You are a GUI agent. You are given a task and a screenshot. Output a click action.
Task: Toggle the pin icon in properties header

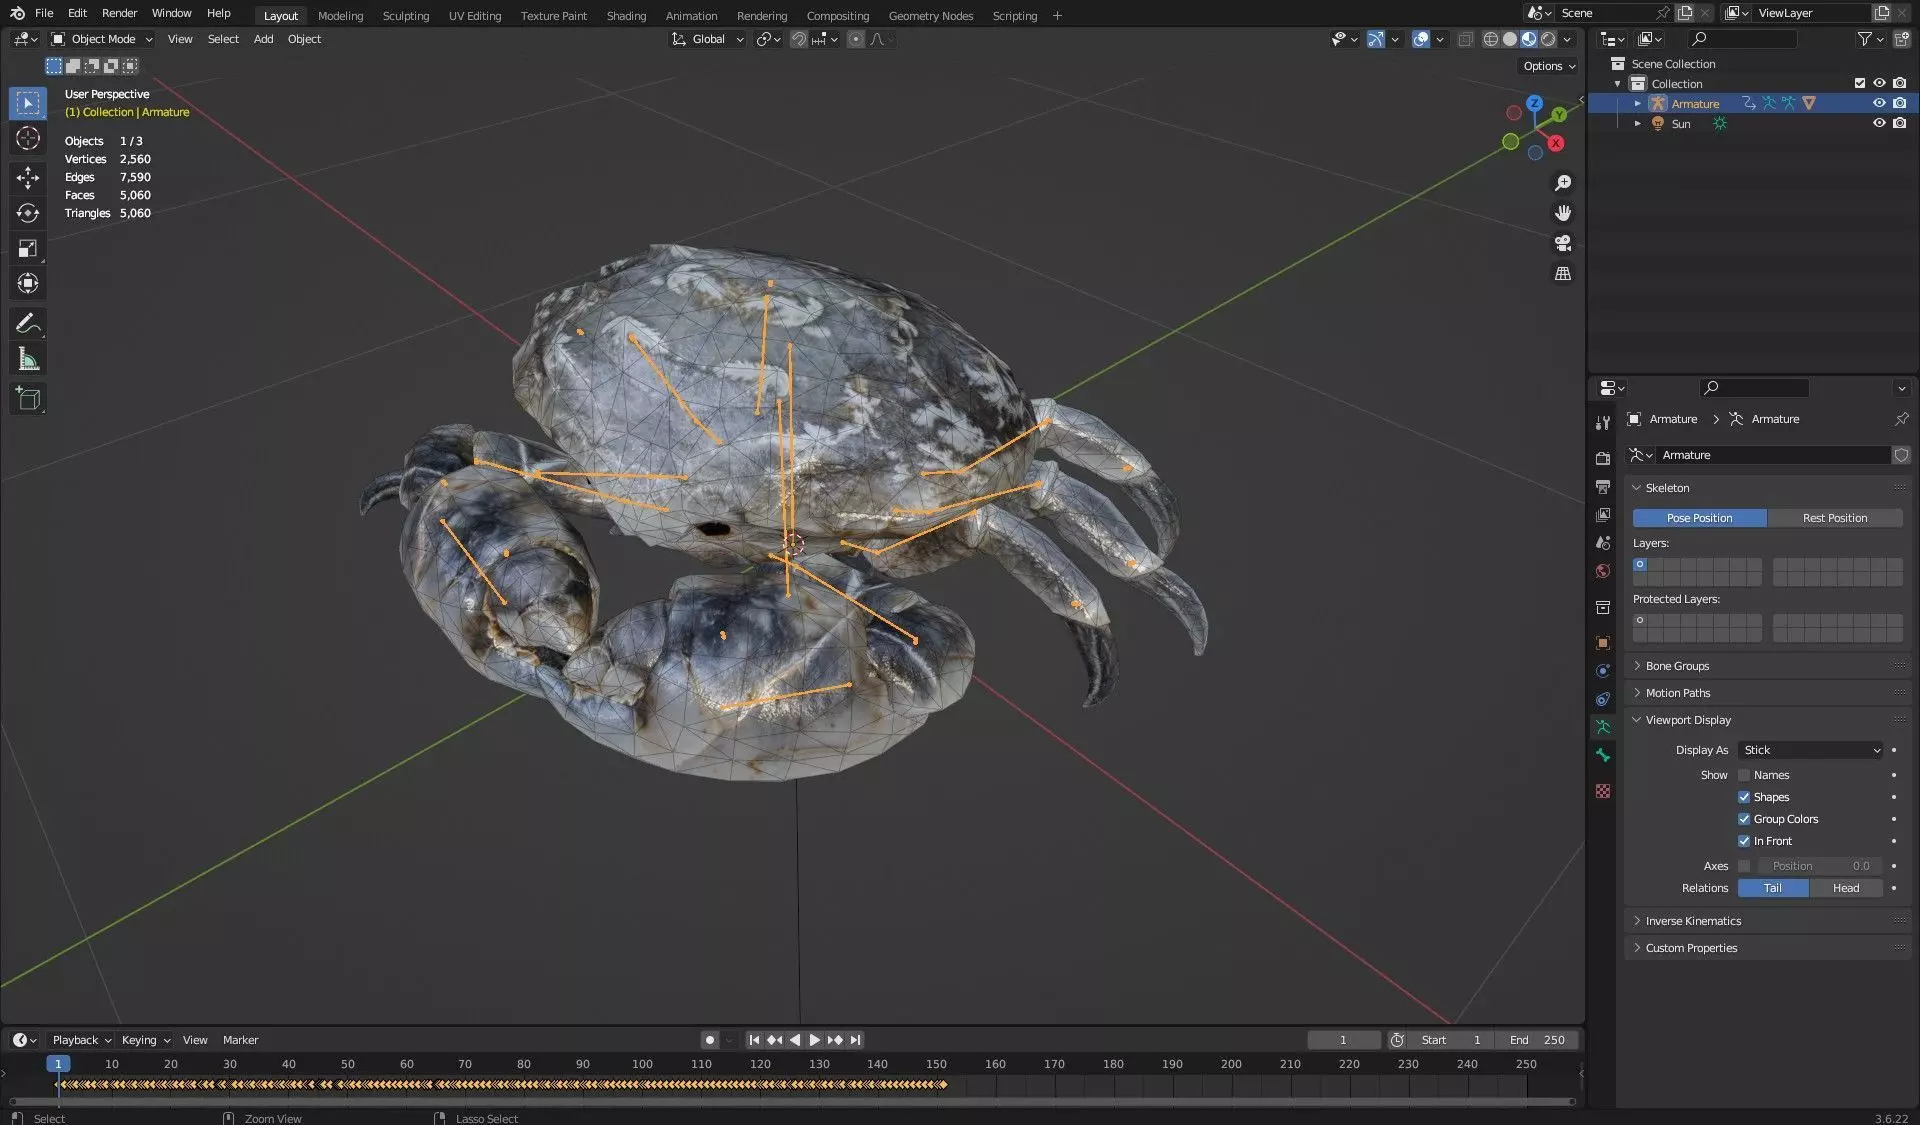tap(1901, 419)
